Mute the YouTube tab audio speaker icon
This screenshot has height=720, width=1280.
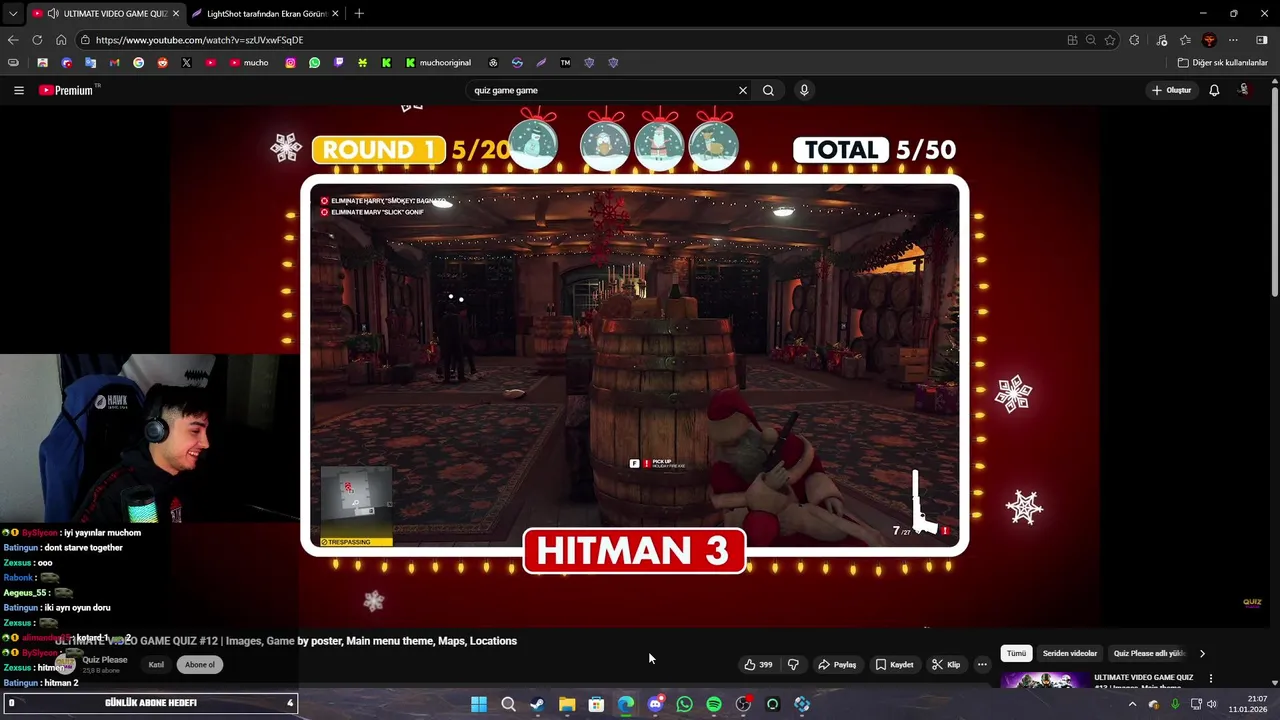coord(53,13)
